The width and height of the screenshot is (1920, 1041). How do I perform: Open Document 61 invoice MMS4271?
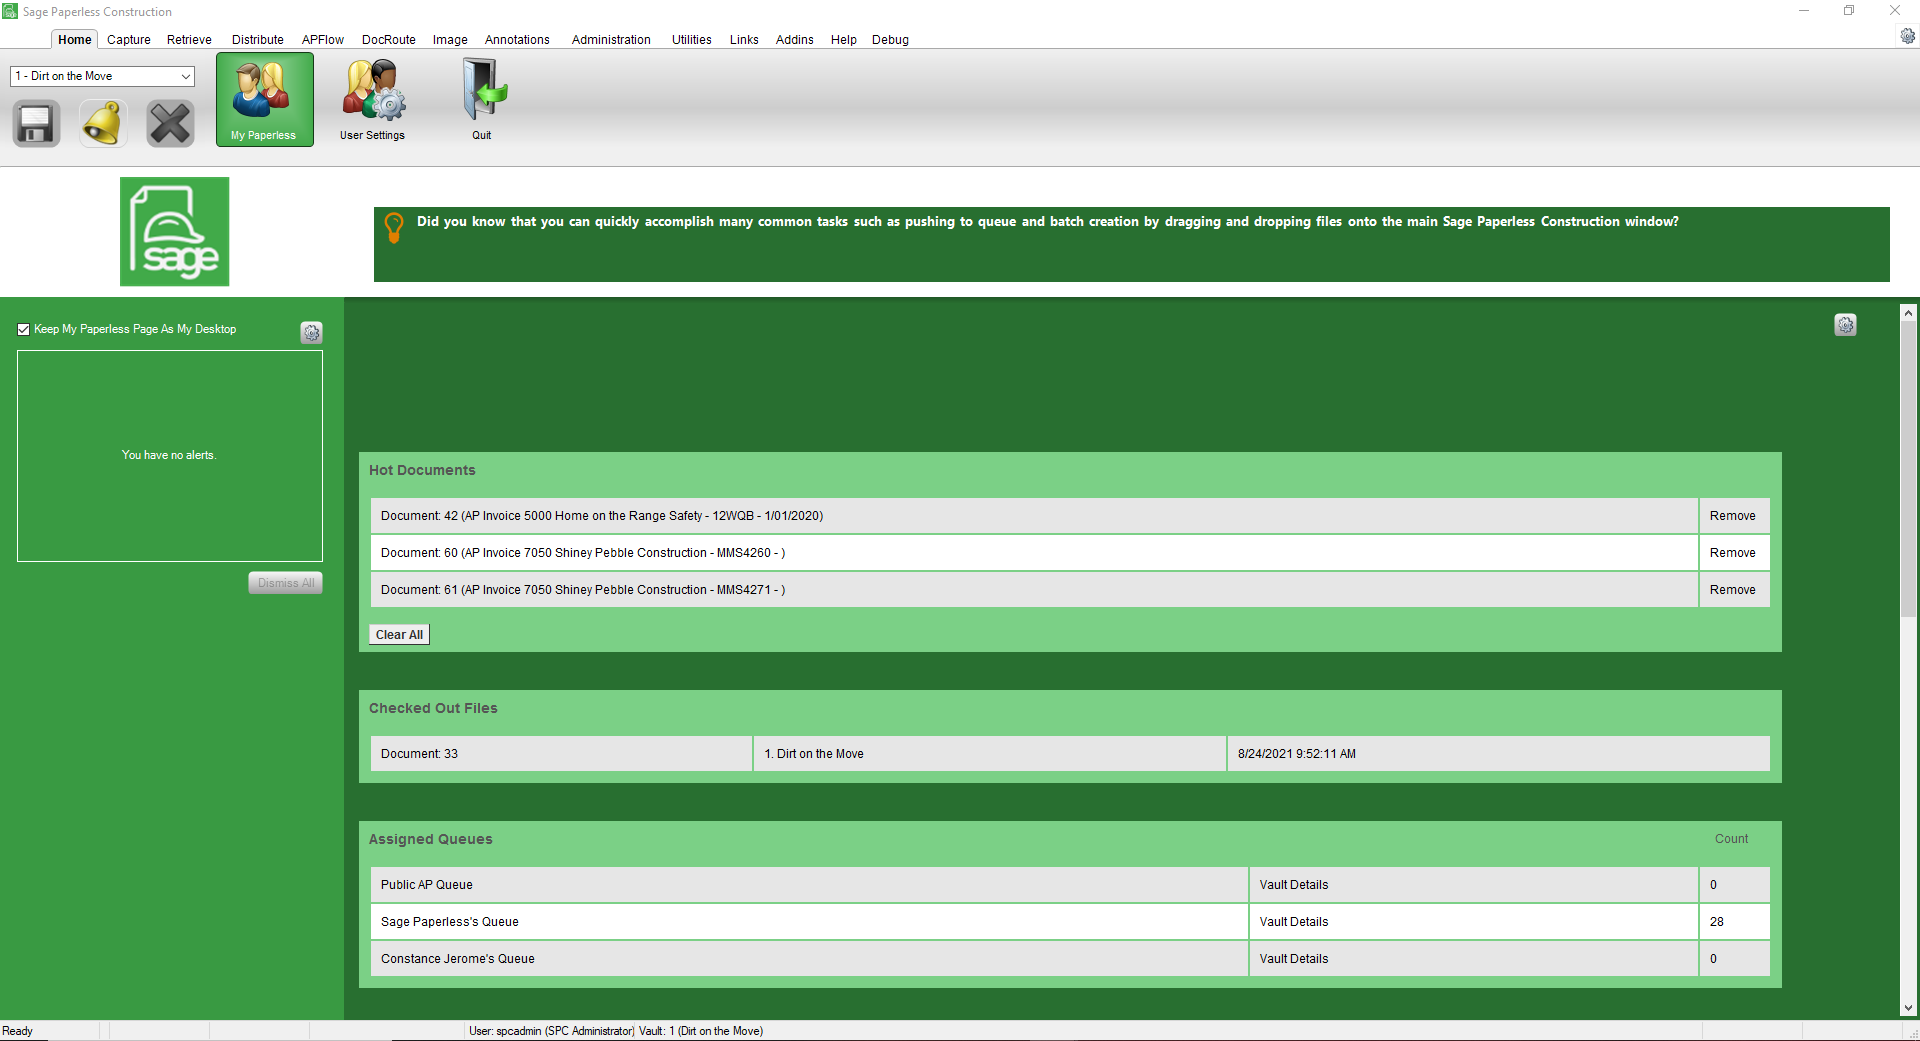[1034, 590]
